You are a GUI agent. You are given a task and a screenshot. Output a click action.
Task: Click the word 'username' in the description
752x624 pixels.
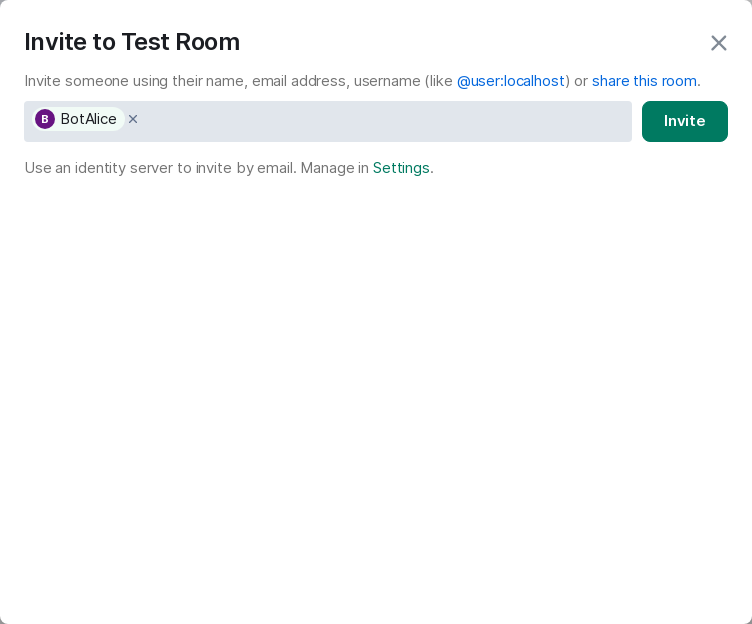pos(387,81)
